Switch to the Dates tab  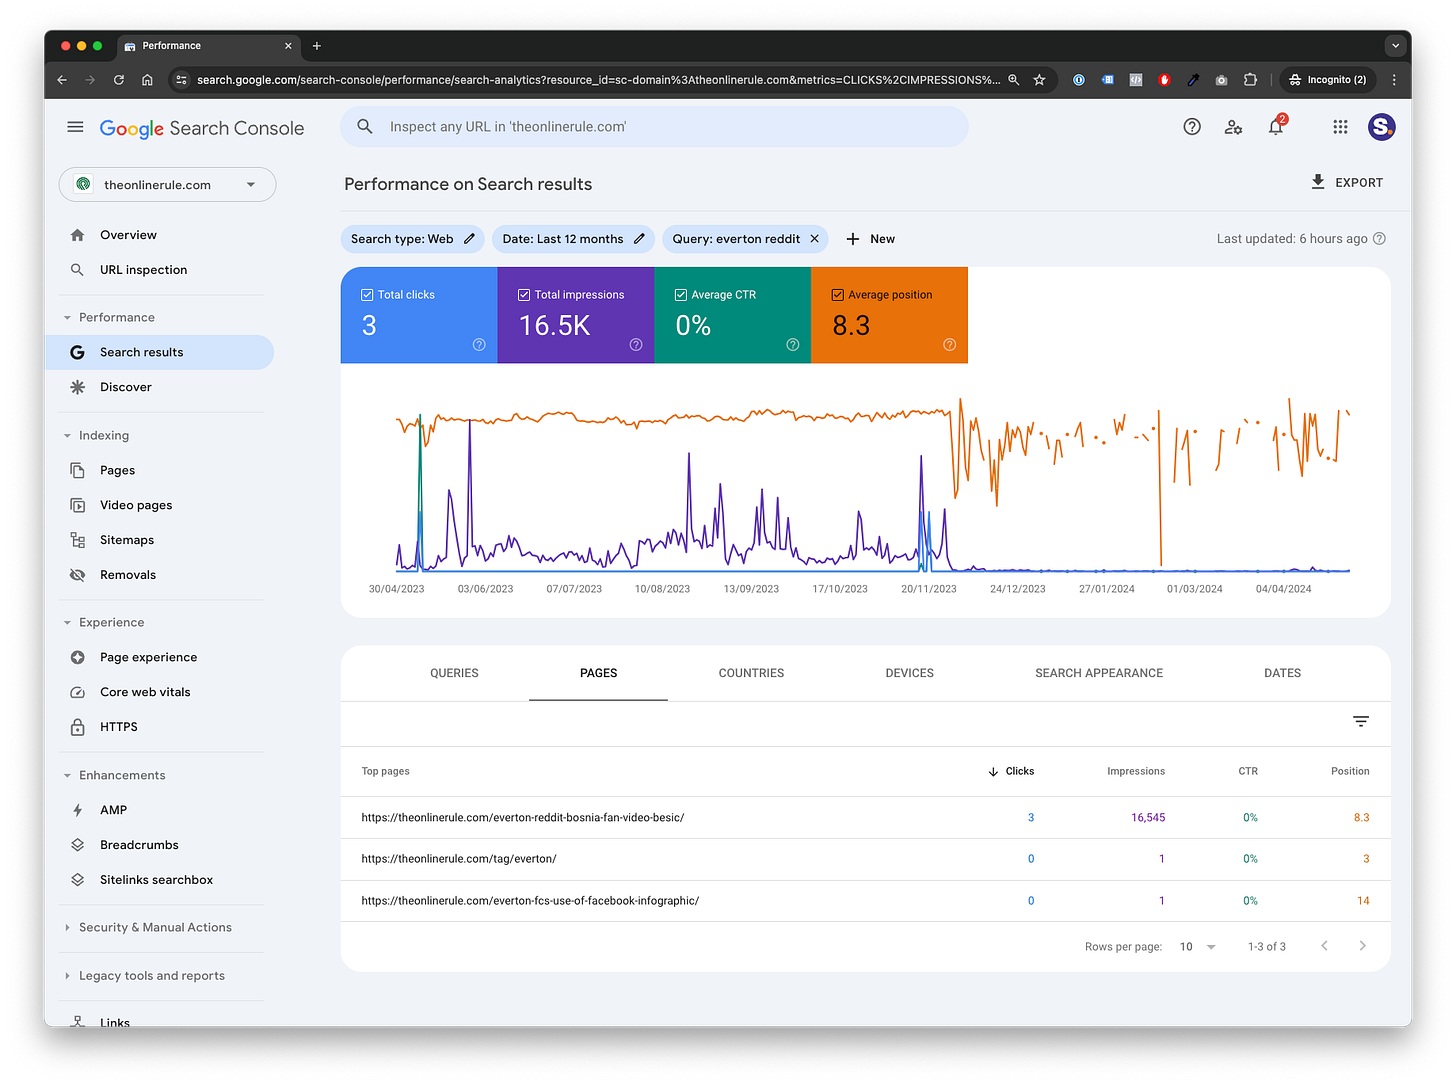click(x=1282, y=673)
